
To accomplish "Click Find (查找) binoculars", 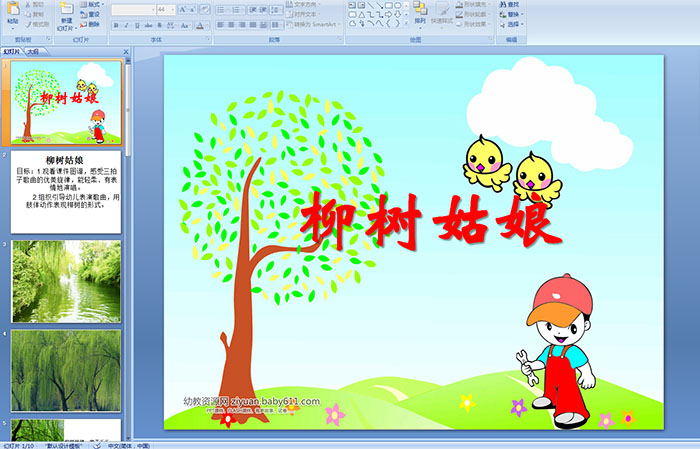I will pos(510,4).
